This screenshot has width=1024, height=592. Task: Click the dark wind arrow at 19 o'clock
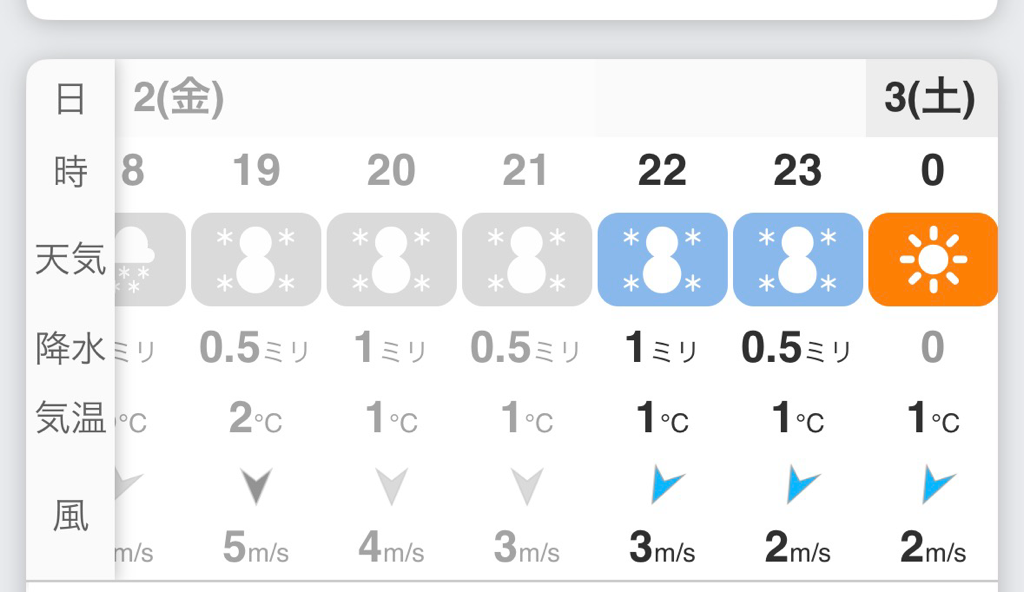click(257, 486)
